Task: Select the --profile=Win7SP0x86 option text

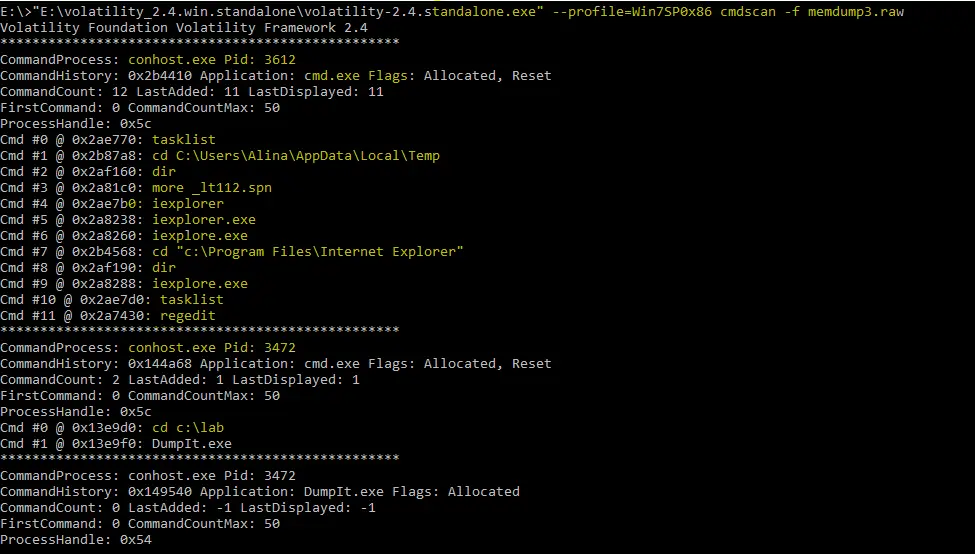Action: (632, 11)
